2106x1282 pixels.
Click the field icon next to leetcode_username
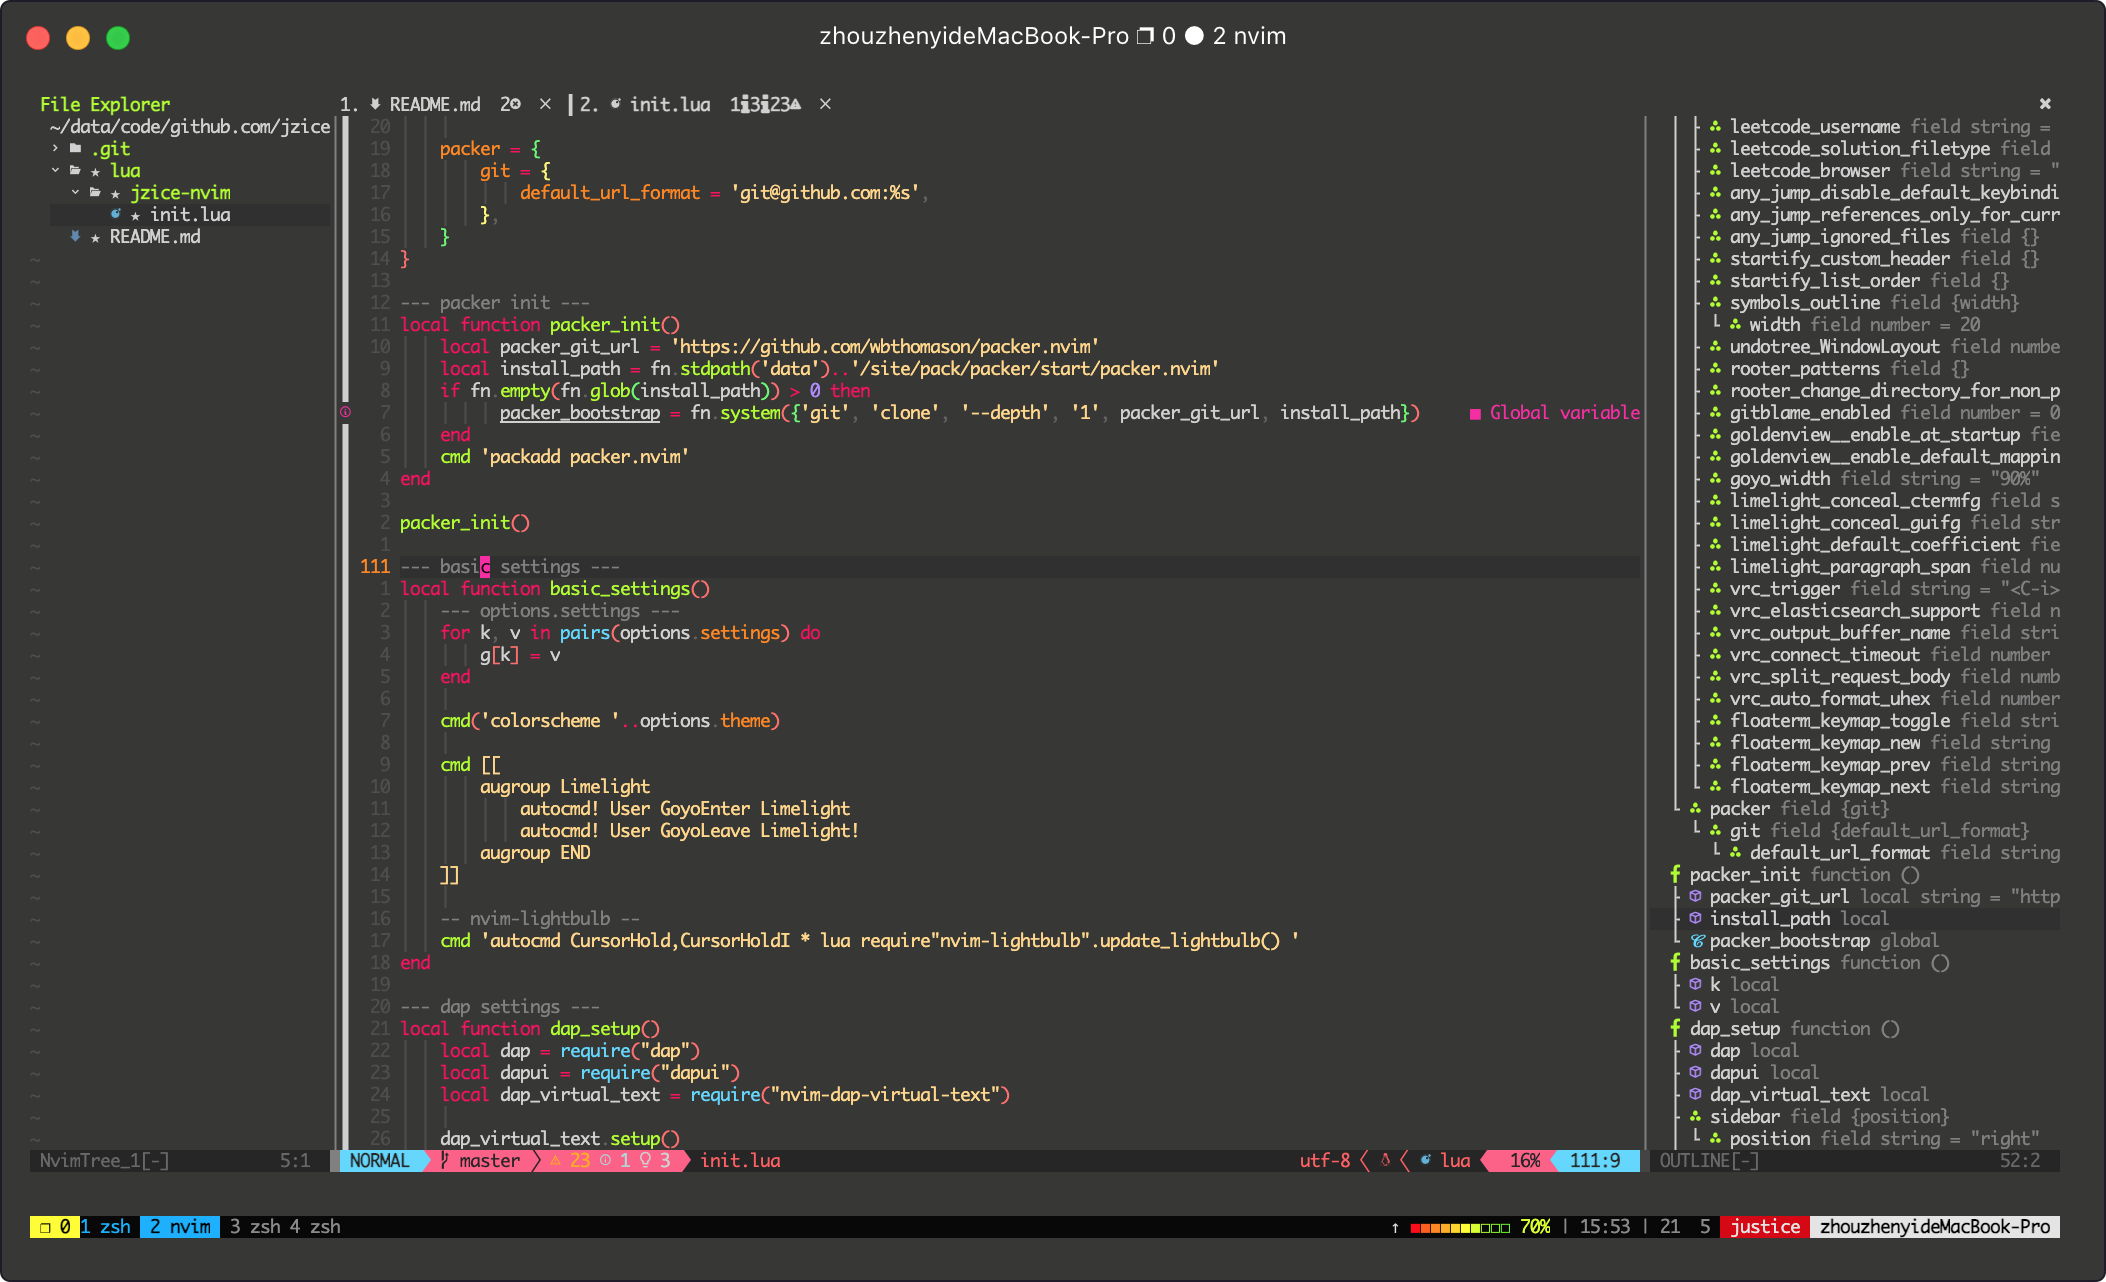[x=1715, y=127]
